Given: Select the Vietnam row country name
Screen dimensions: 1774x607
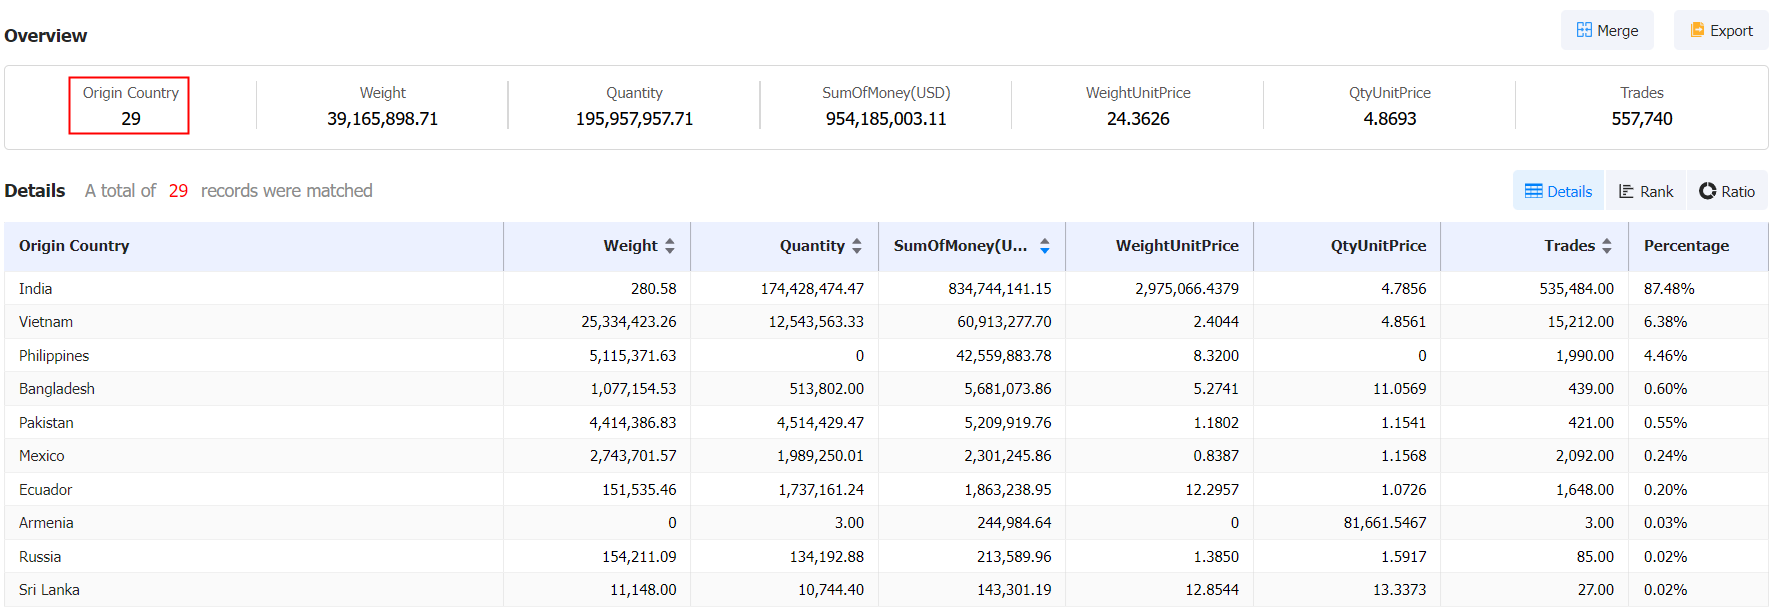Looking at the screenshot, I should tap(46, 322).
